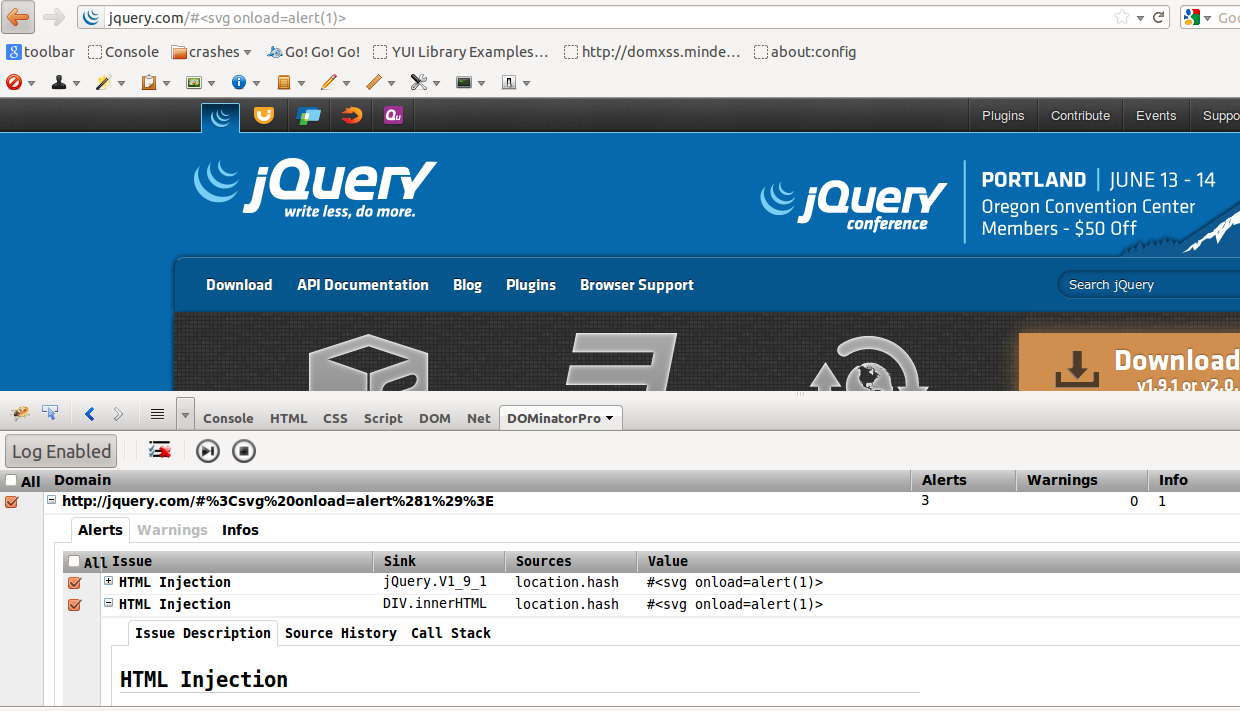Image resolution: width=1240 pixels, height=711 pixels.
Task: Open Web Developer Images menu (picture icon)
Action: pyautogui.click(x=200, y=83)
